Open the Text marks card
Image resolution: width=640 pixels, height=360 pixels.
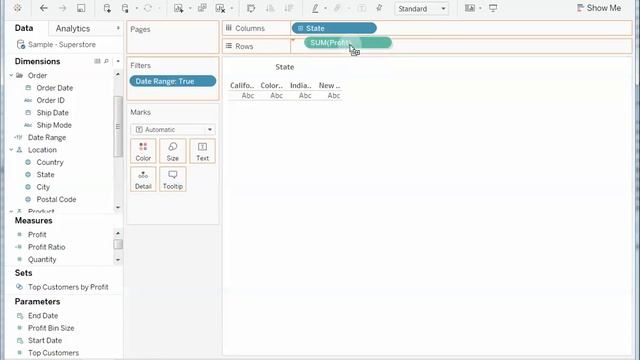(202, 151)
